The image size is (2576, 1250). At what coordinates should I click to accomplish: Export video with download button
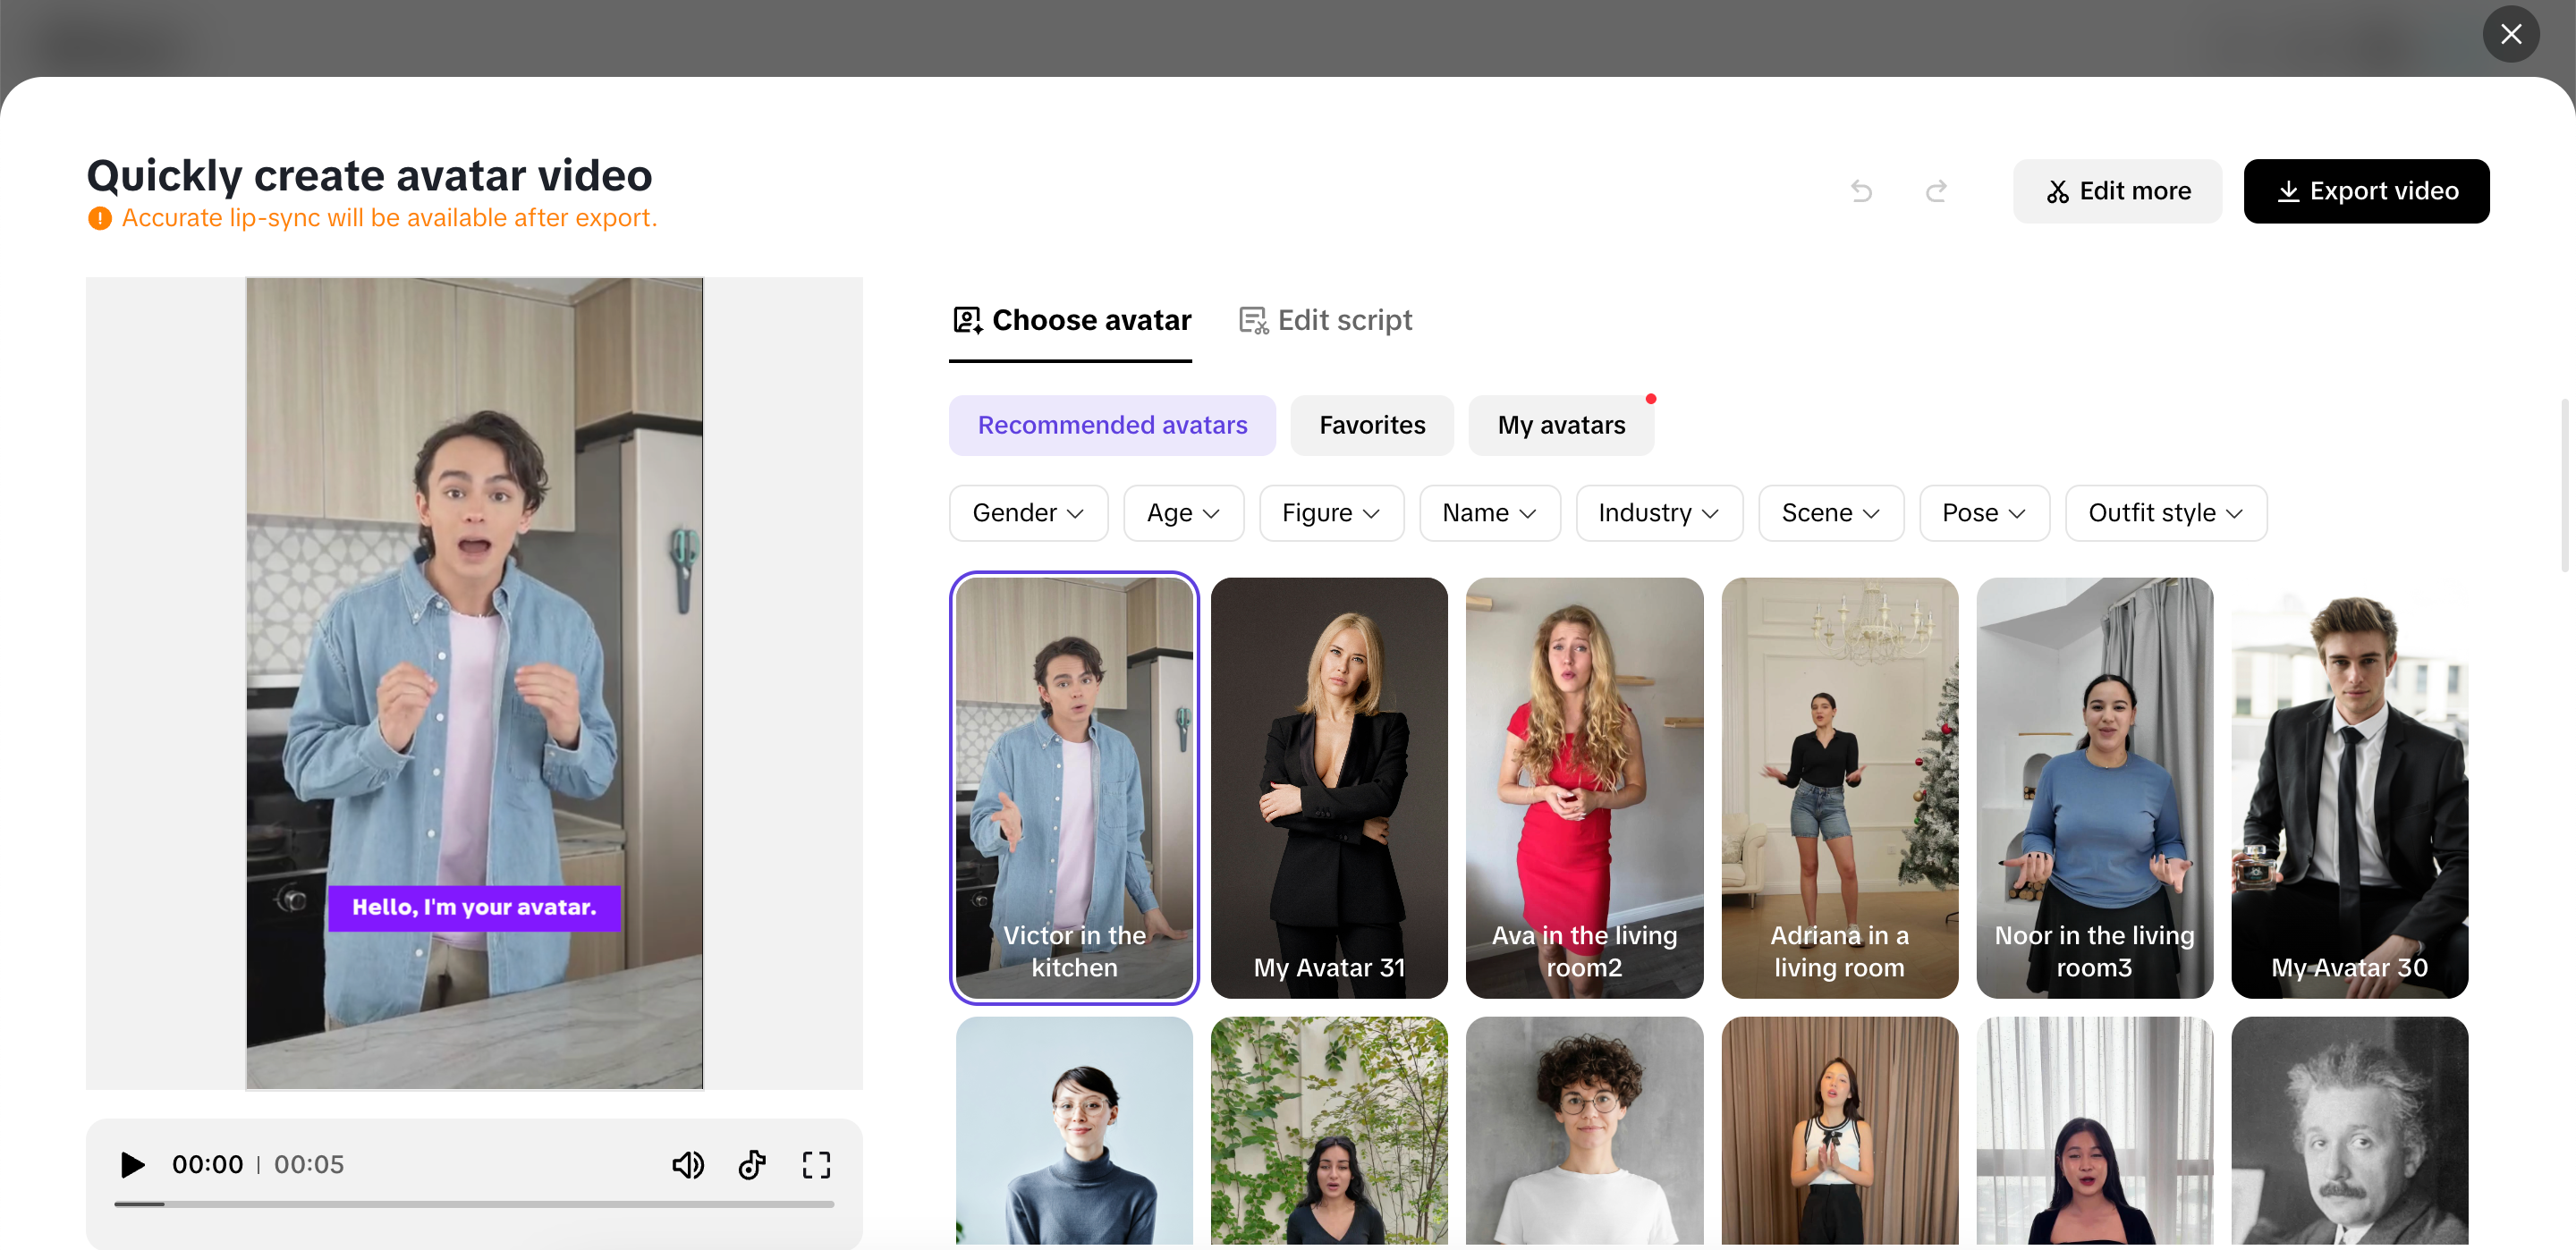click(x=2366, y=191)
